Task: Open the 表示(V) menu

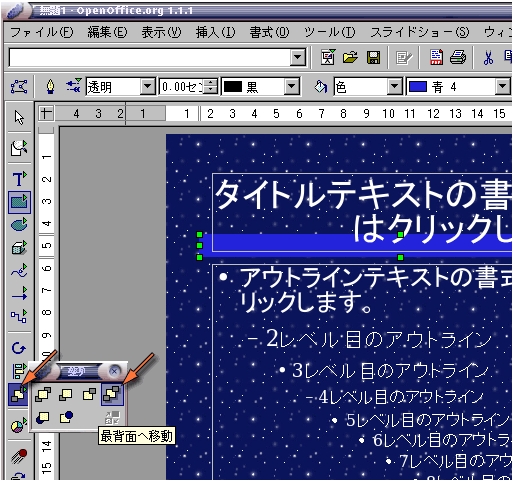Action: (x=161, y=32)
